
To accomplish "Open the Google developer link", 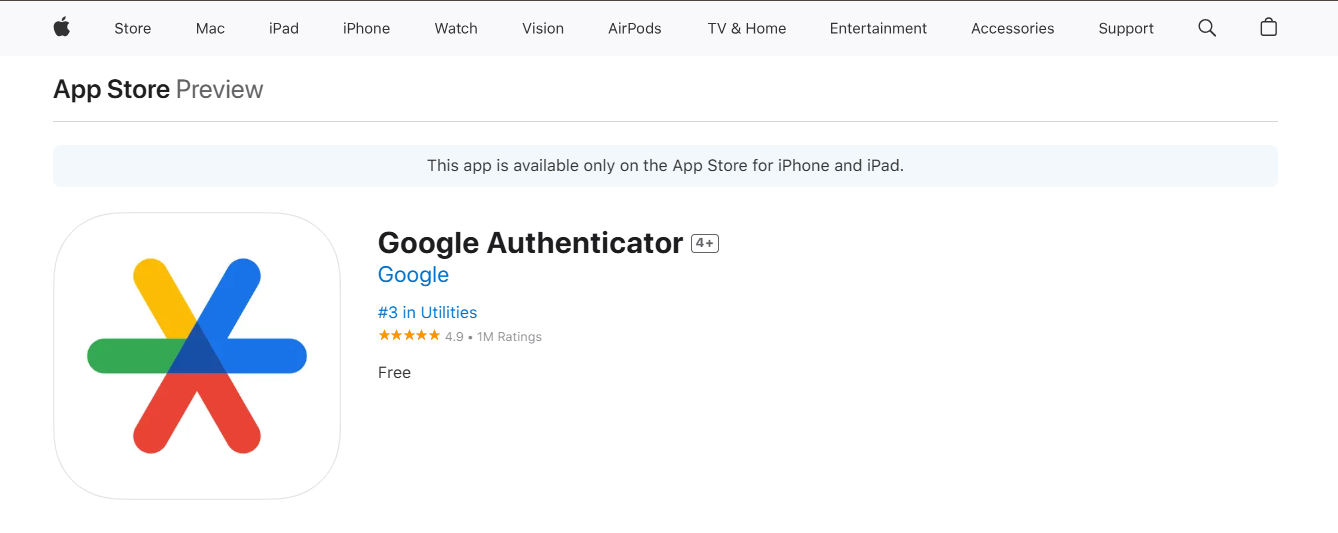I will (x=413, y=275).
